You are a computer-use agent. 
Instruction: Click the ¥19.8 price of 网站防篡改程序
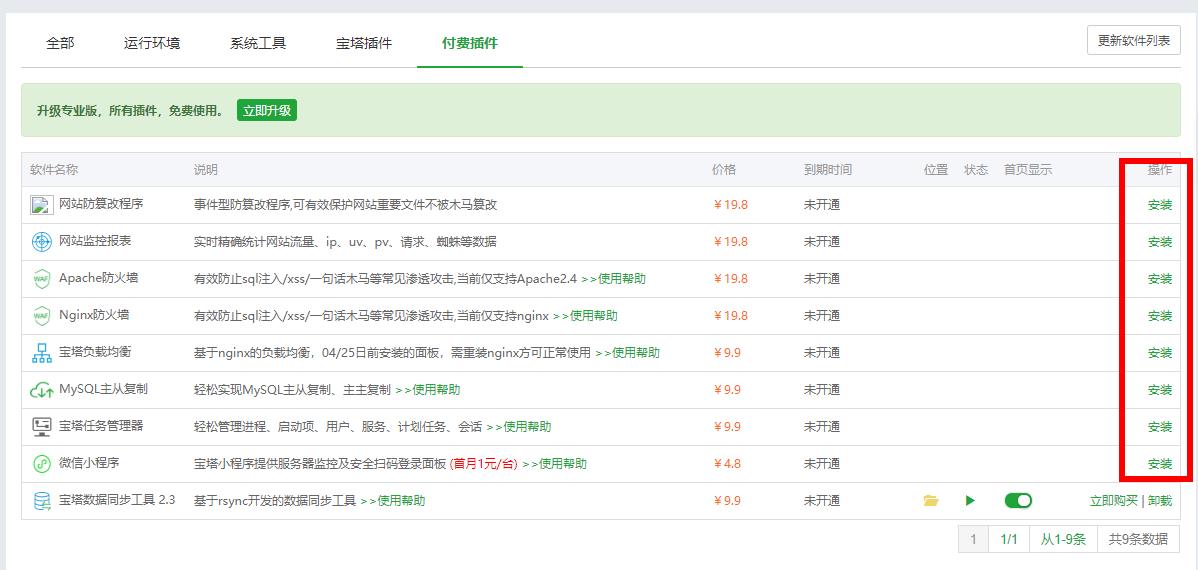pos(730,205)
